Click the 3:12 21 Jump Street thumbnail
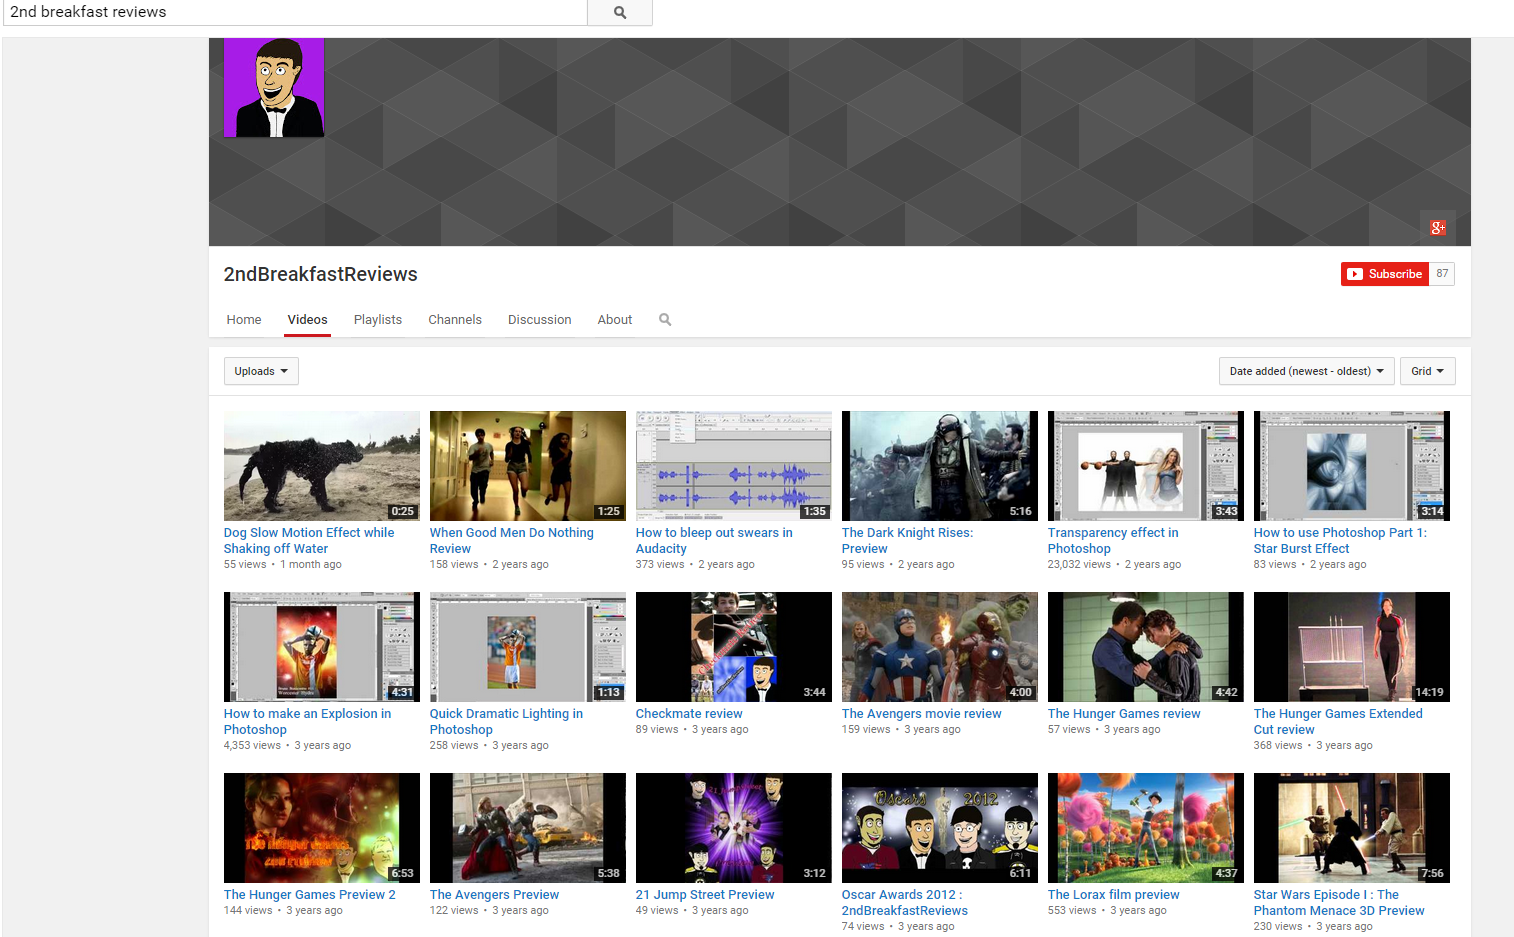The image size is (1514, 937). [x=734, y=828]
